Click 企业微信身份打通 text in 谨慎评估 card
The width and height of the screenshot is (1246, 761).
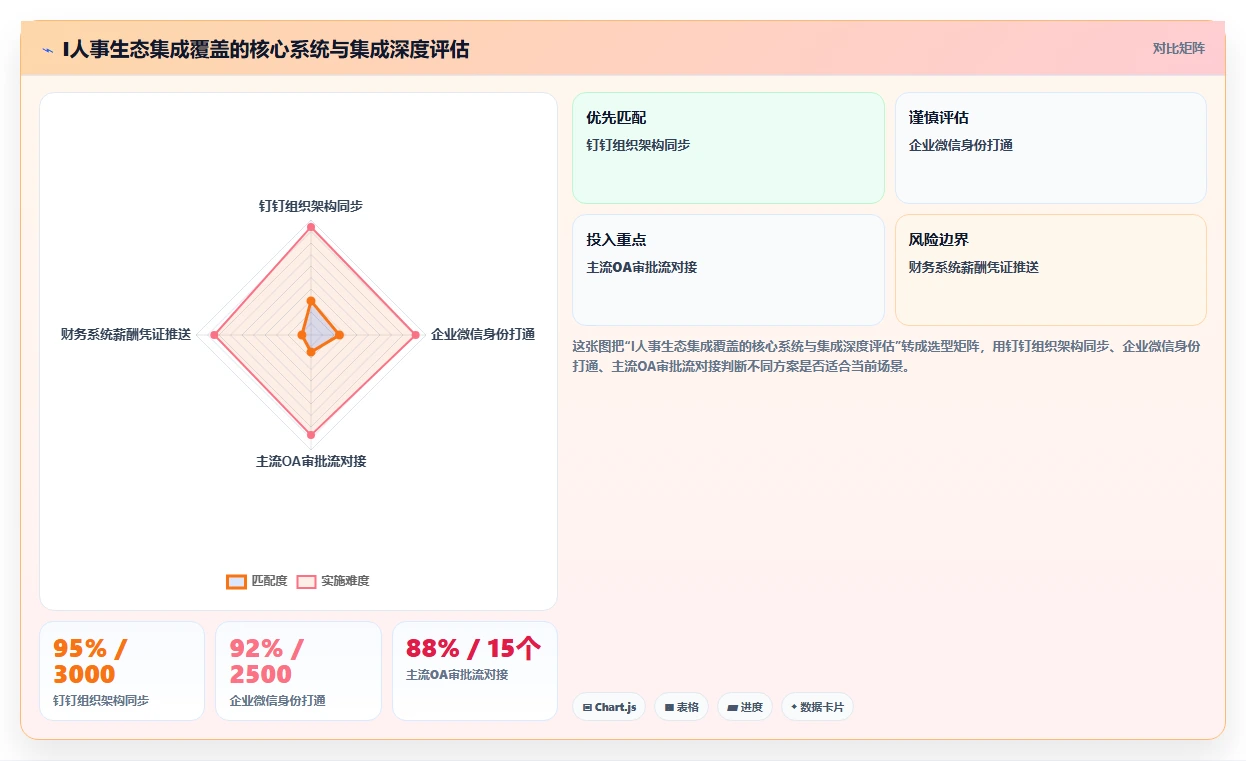[x=961, y=145]
